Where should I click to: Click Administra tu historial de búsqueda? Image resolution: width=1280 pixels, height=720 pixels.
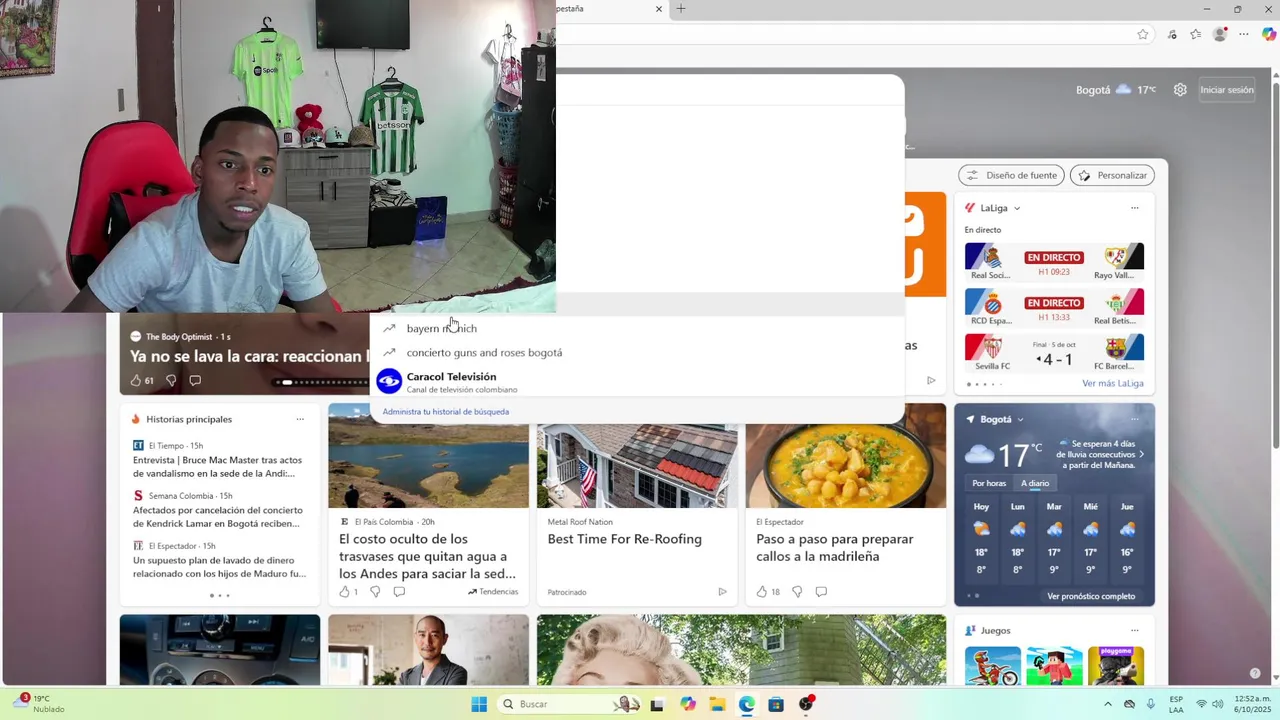(445, 412)
